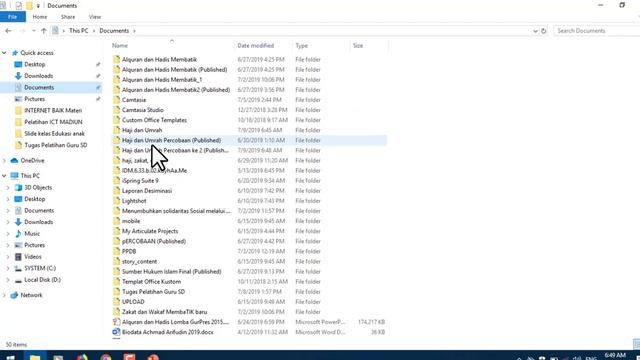Select Biodata Achmad Arifudin 2019.docx Word icon
Screen dimensions: 640x360
pyautogui.click(x=116, y=332)
